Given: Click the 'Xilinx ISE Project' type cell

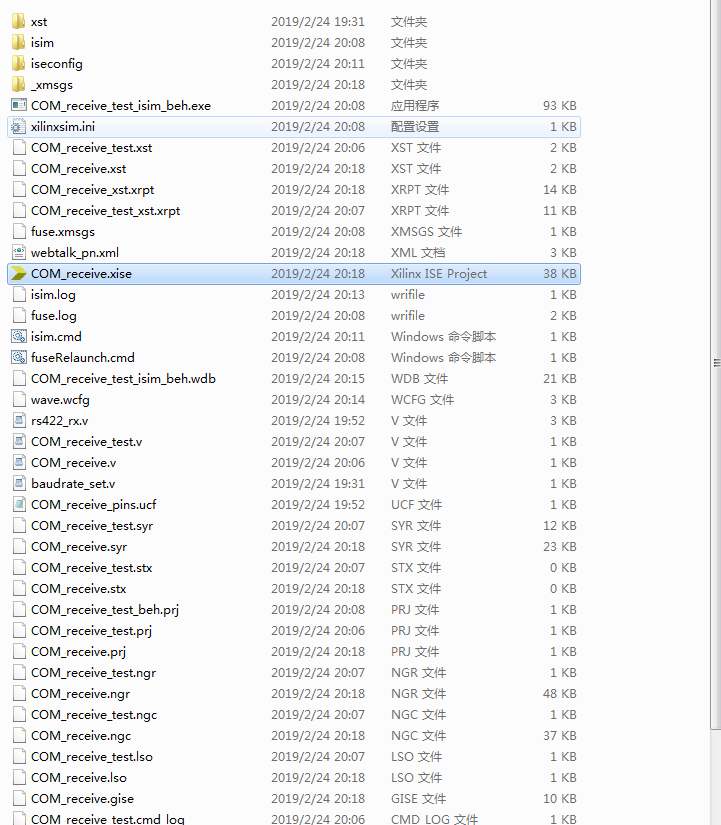Looking at the screenshot, I should click(439, 274).
